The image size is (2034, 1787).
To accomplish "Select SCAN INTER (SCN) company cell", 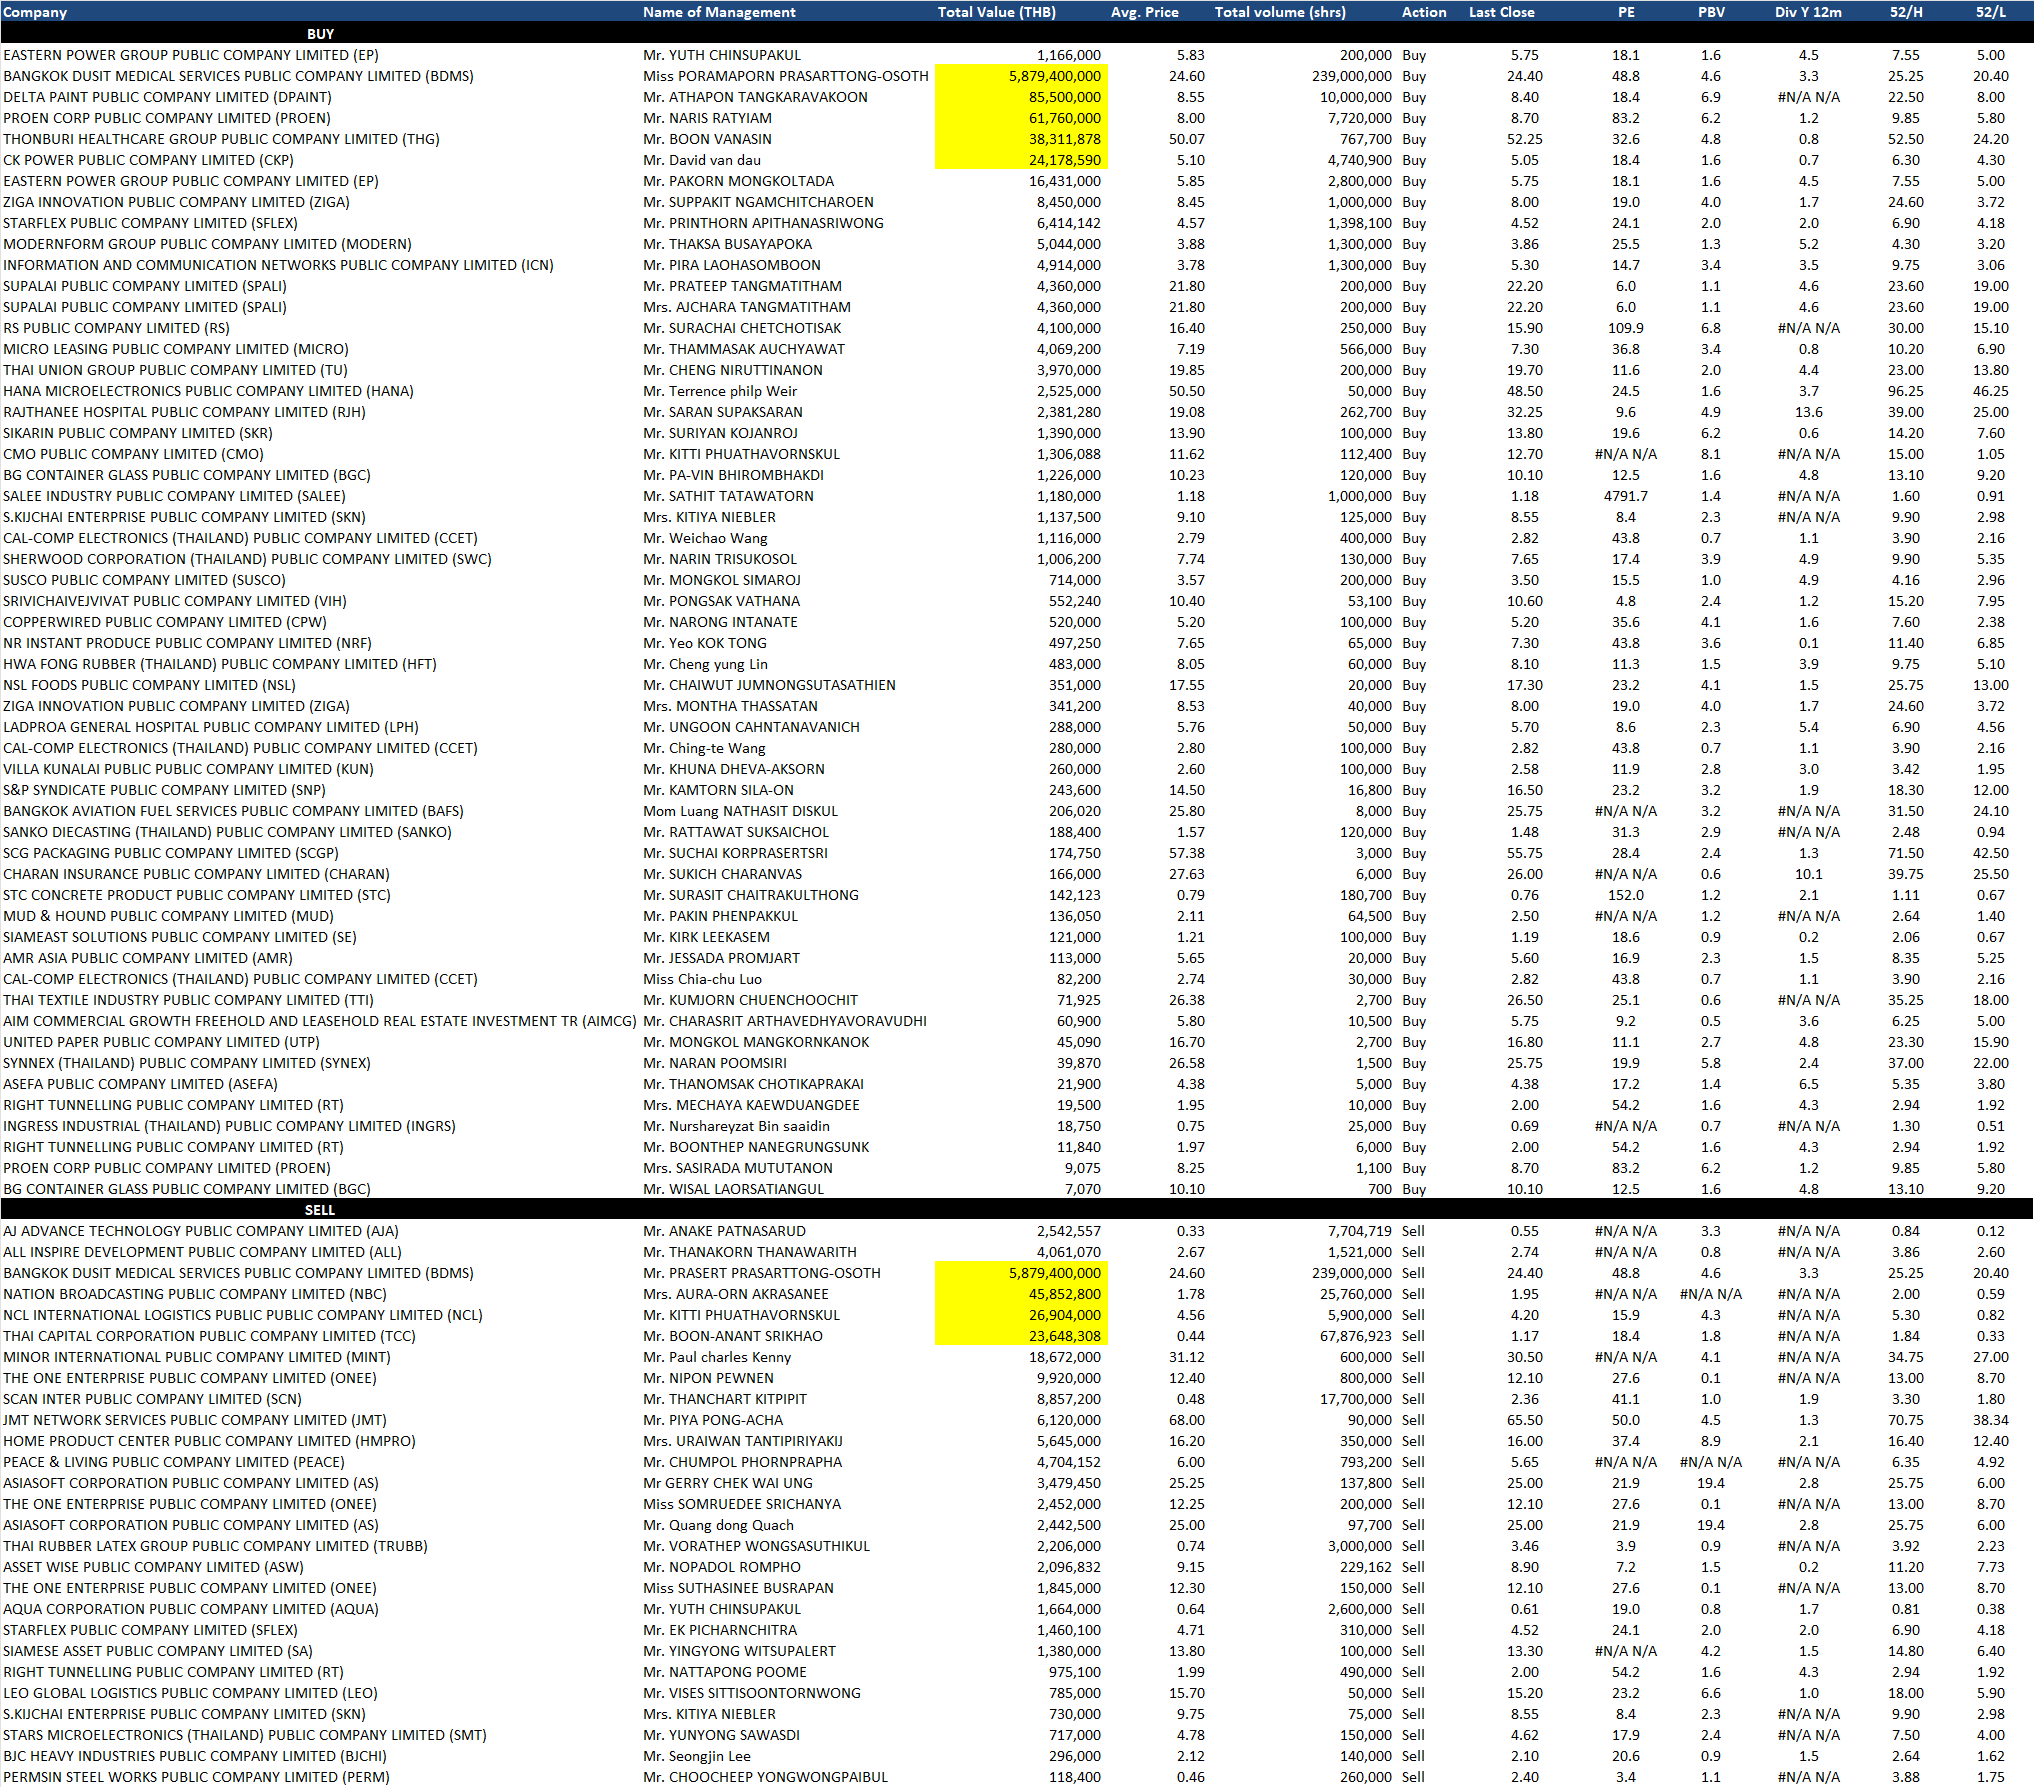I will 152,1399.
